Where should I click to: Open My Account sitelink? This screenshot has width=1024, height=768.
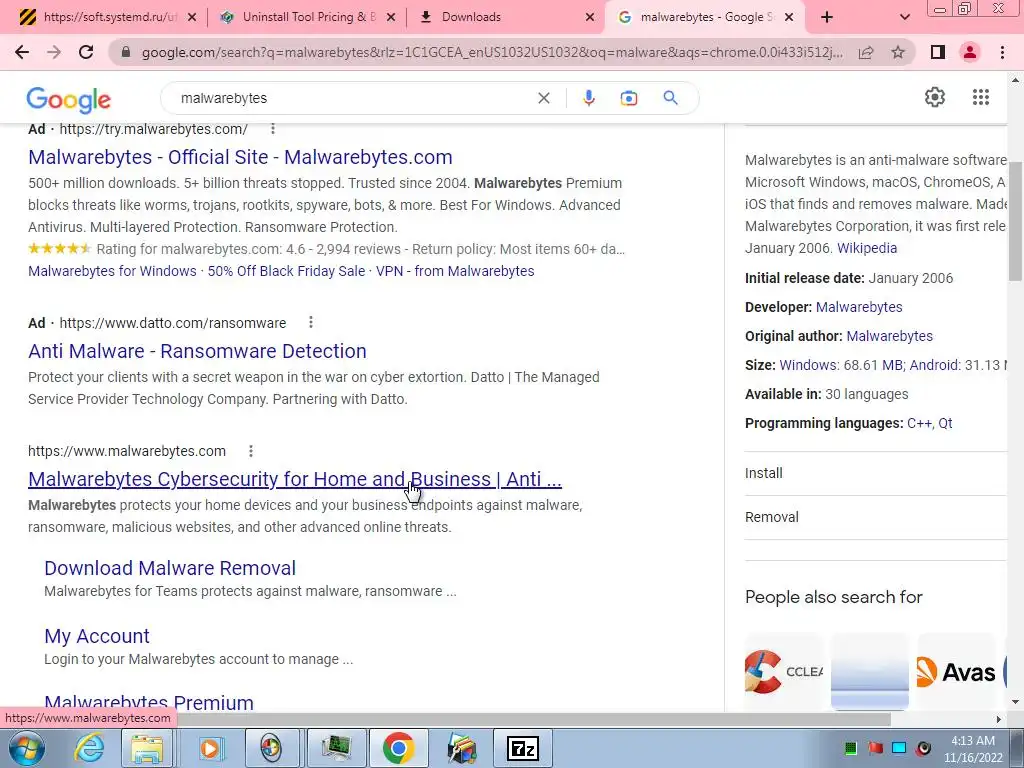point(97,636)
